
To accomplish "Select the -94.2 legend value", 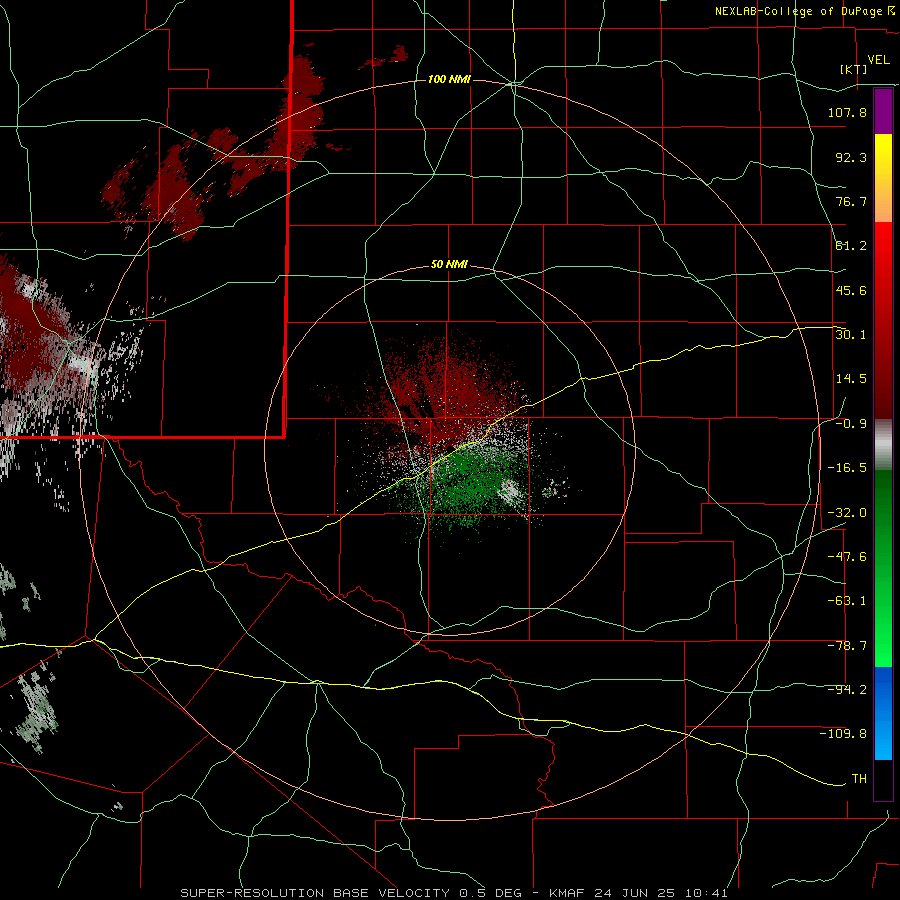I will 847,690.
